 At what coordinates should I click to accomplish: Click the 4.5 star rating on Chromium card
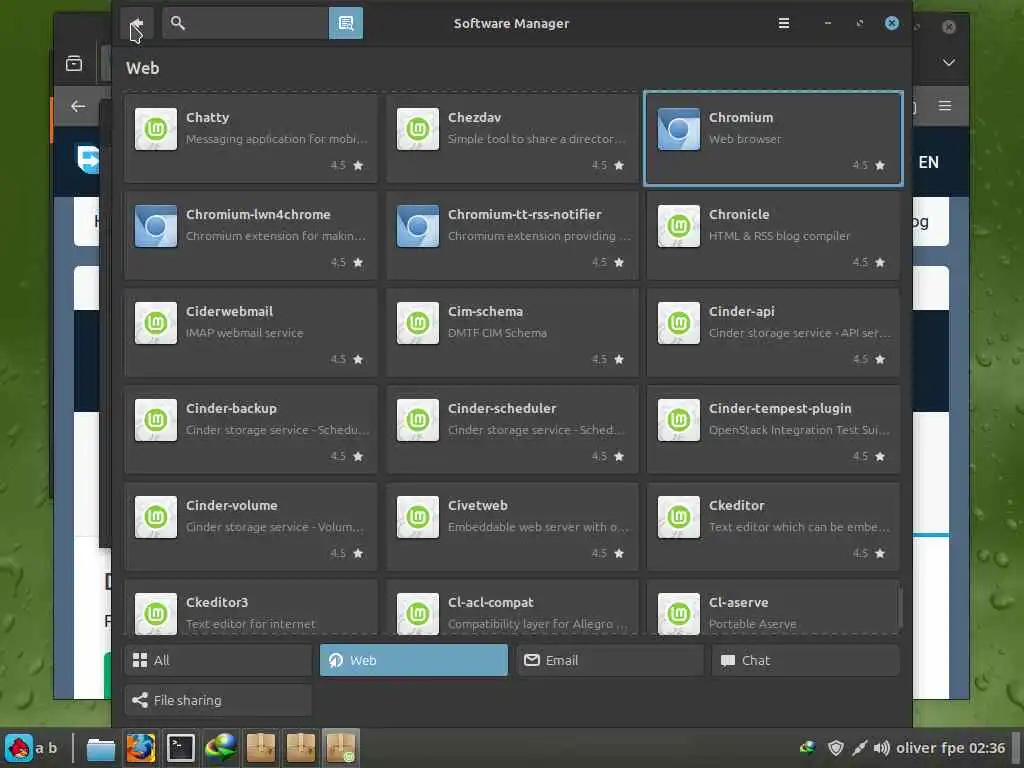point(869,165)
